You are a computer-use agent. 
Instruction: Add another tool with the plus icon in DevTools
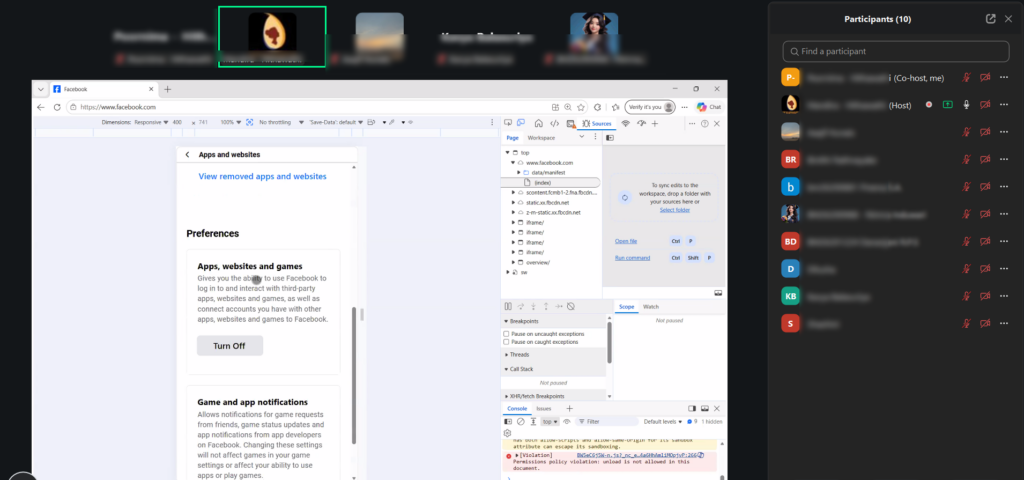tap(655, 123)
